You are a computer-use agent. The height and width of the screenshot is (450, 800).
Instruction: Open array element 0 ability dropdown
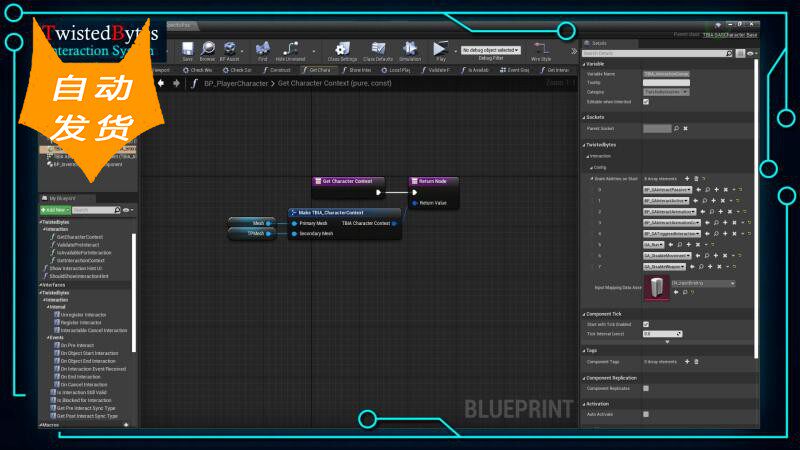pyautogui.click(x=667, y=190)
